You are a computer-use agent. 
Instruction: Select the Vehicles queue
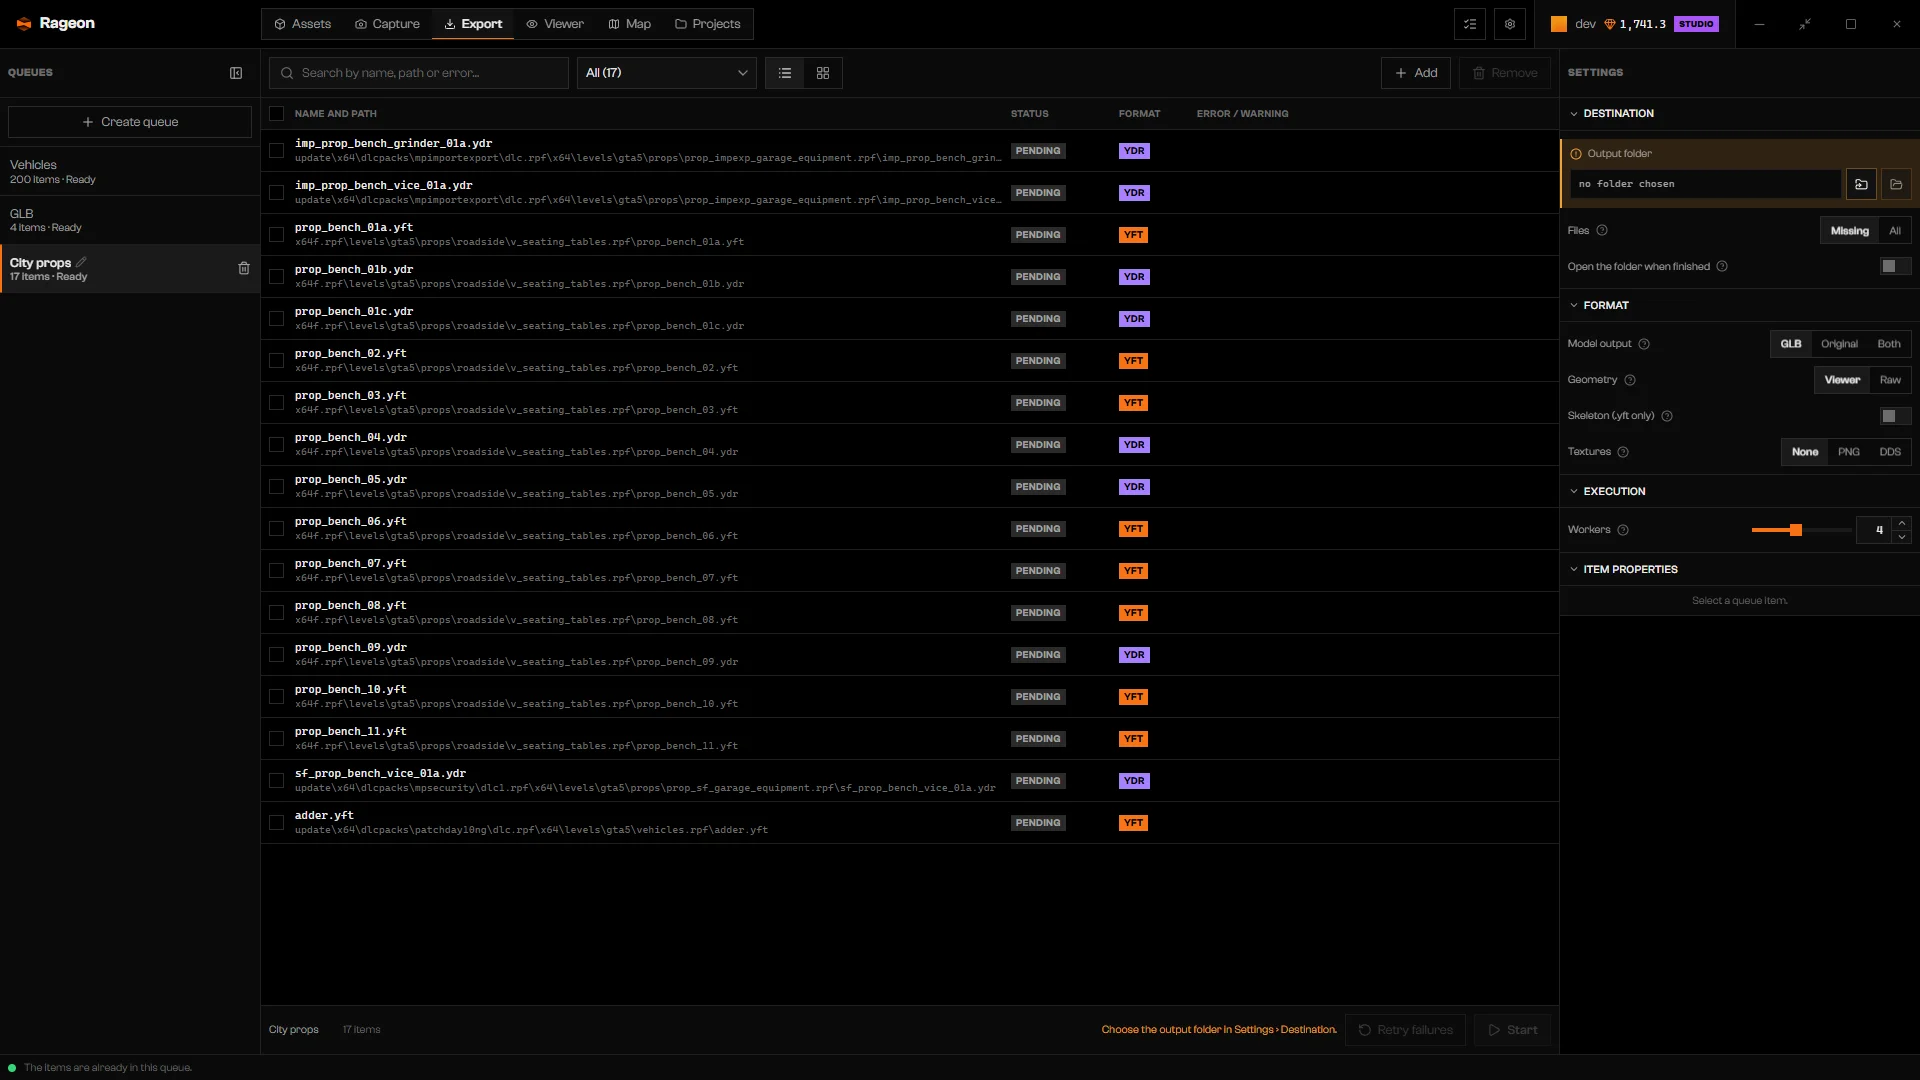(x=130, y=172)
